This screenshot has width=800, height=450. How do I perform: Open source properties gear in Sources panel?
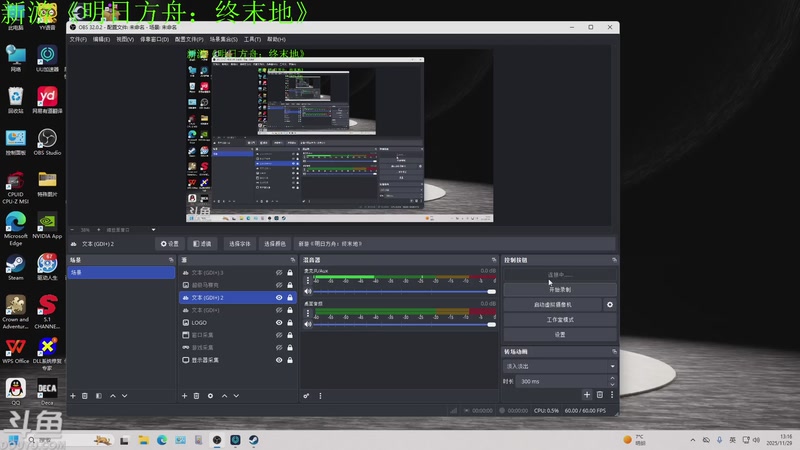coord(210,396)
